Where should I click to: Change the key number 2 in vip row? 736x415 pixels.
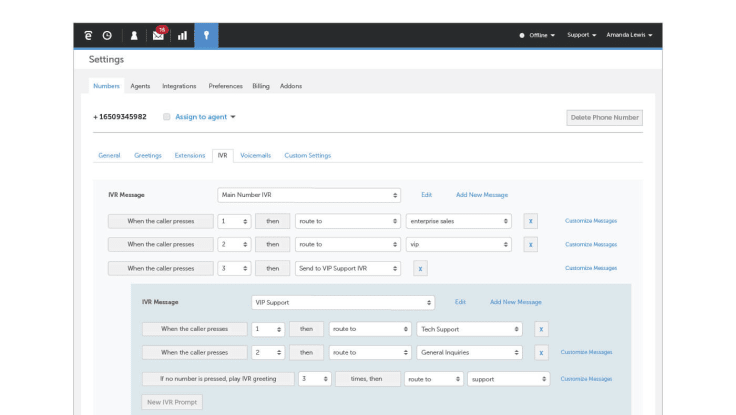(x=234, y=245)
